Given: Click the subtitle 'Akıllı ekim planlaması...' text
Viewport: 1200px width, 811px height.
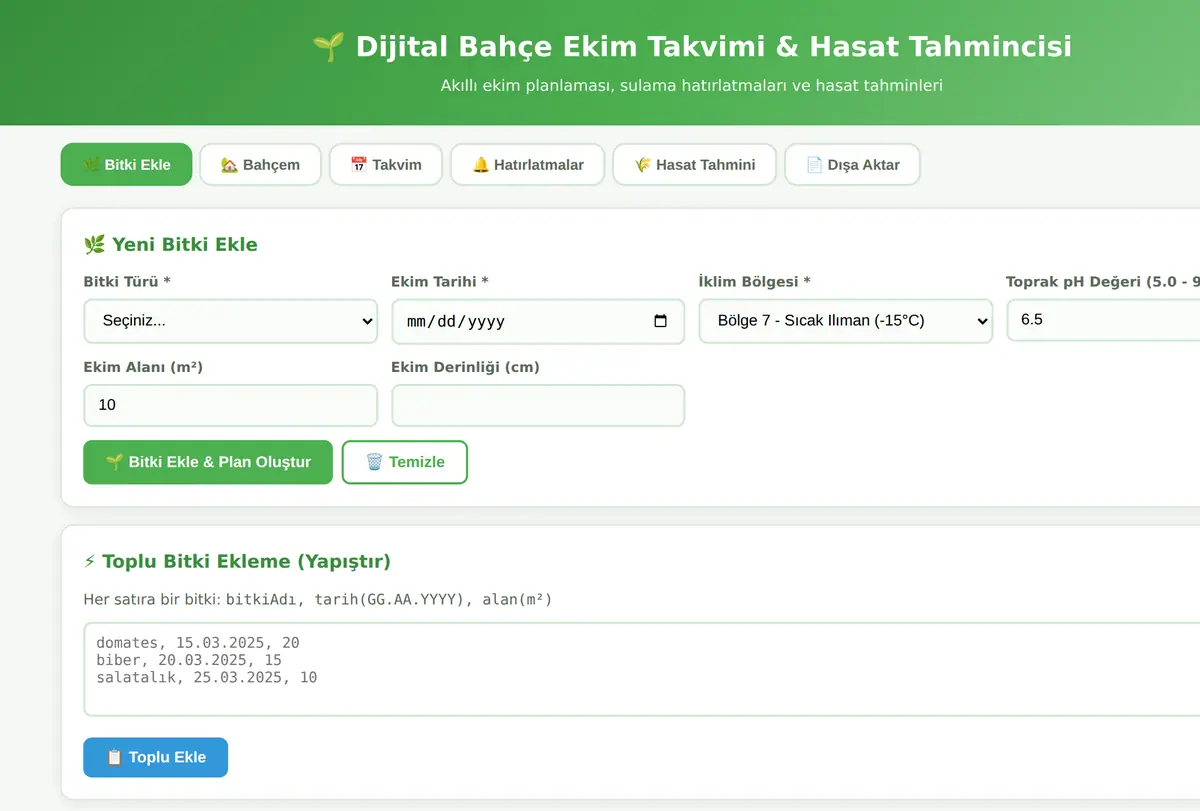Looking at the screenshot, I should tap(692, 86).
